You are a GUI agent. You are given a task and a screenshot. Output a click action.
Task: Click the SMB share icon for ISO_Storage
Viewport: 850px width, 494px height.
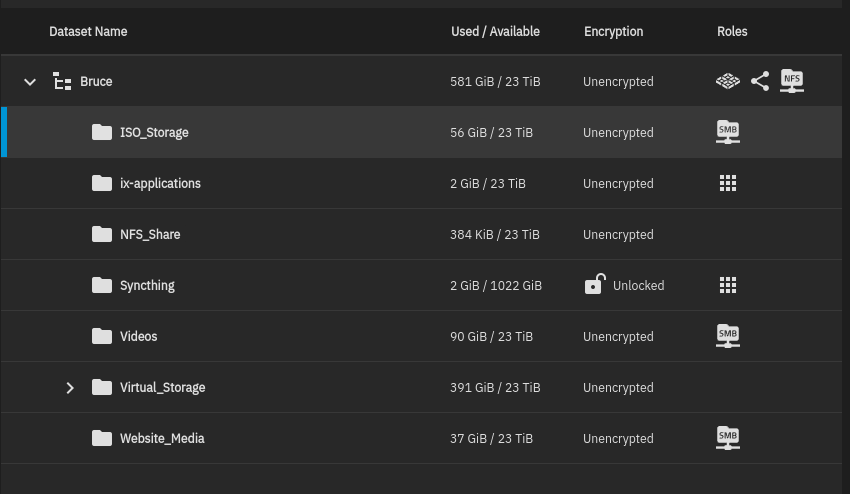point(727,132)
